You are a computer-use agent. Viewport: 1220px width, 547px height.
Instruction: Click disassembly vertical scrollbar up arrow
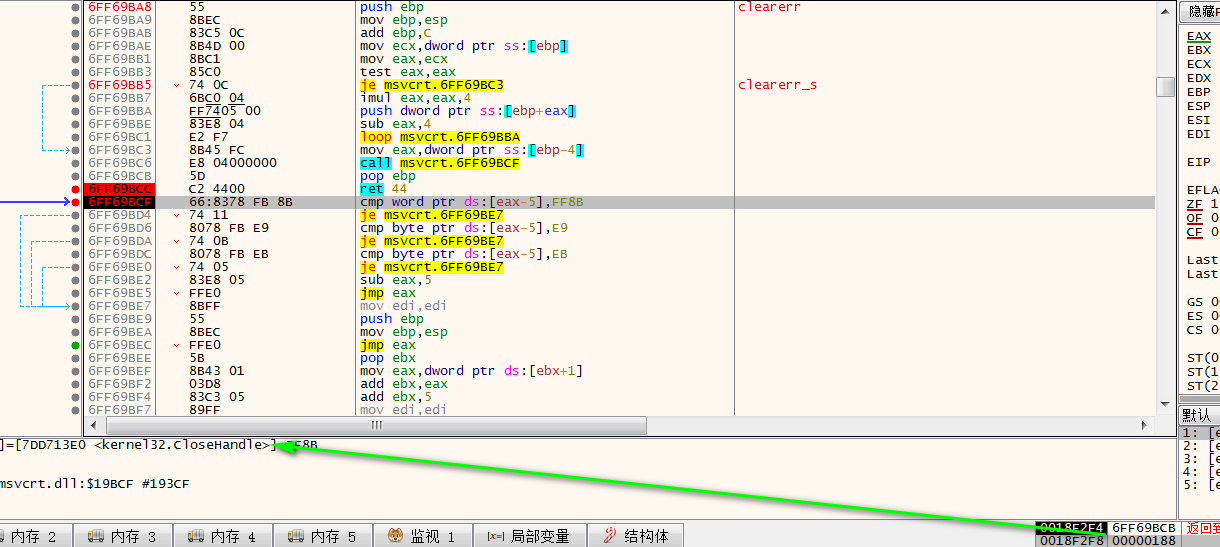(x=1165, y=9)
